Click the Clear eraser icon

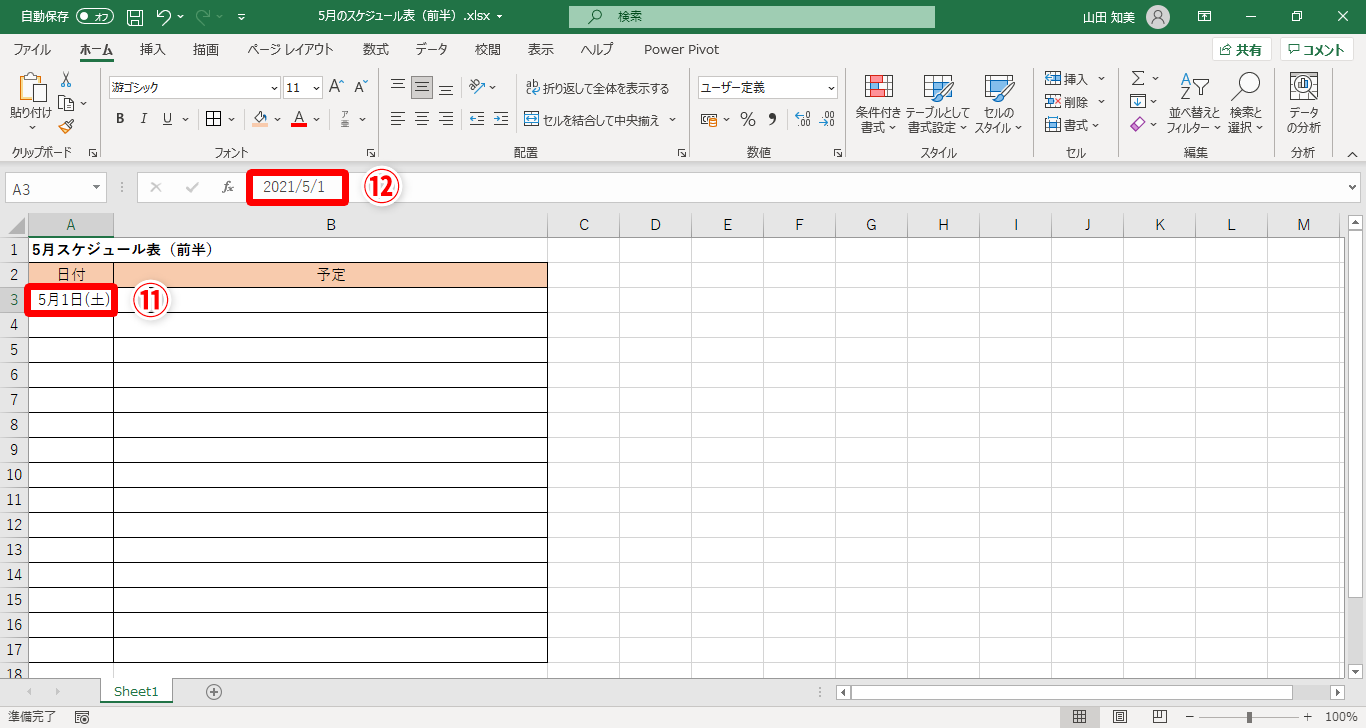[x=1138, y=125]
